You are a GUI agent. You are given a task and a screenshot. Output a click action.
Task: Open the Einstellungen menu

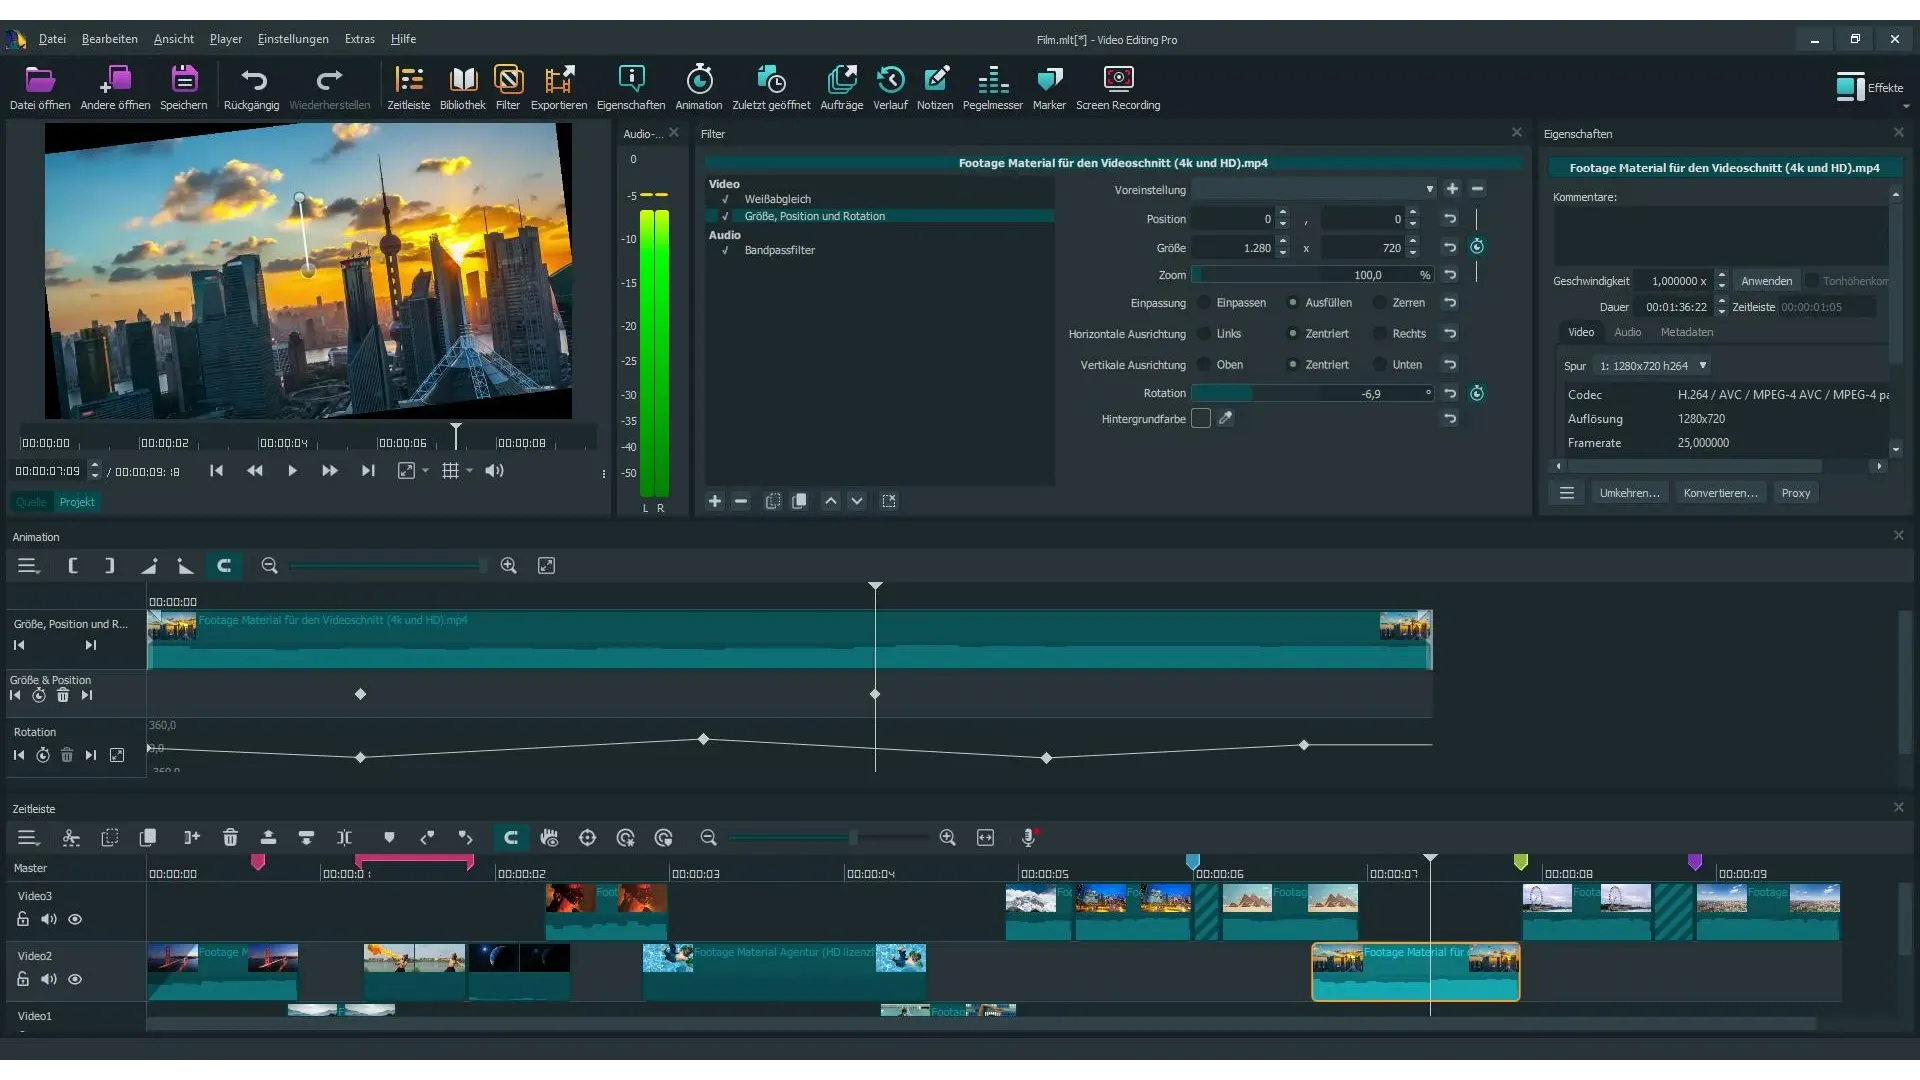(292, 39)
